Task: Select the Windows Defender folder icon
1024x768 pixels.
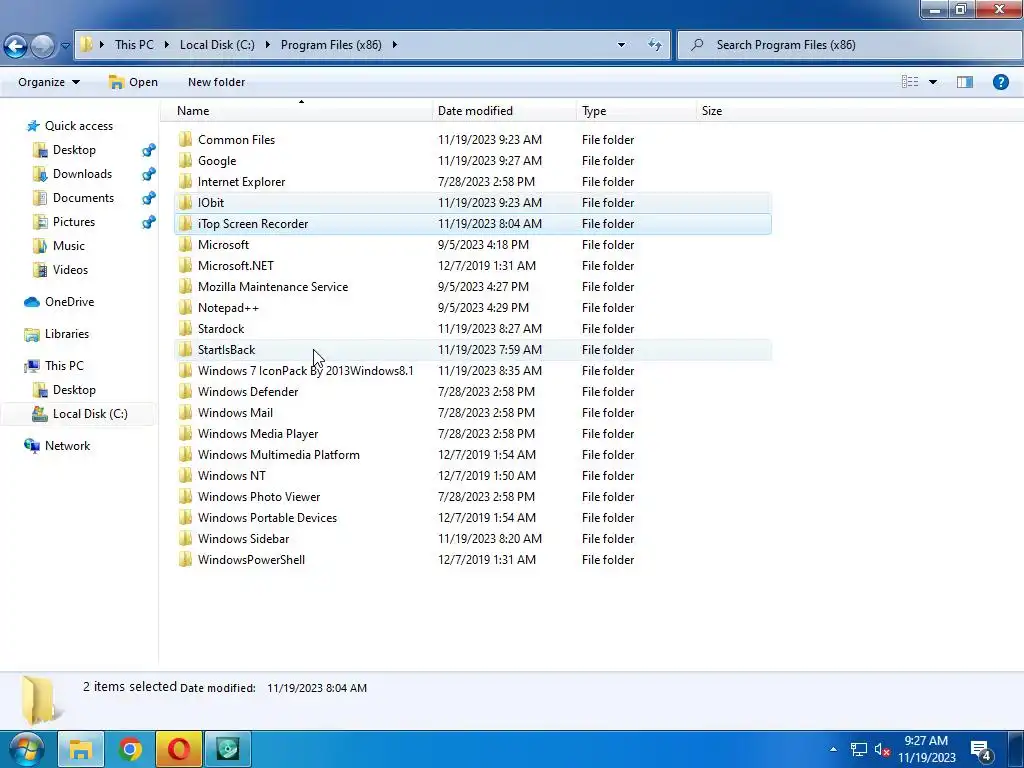Action: pyautogui.click(x=185, y=391)
